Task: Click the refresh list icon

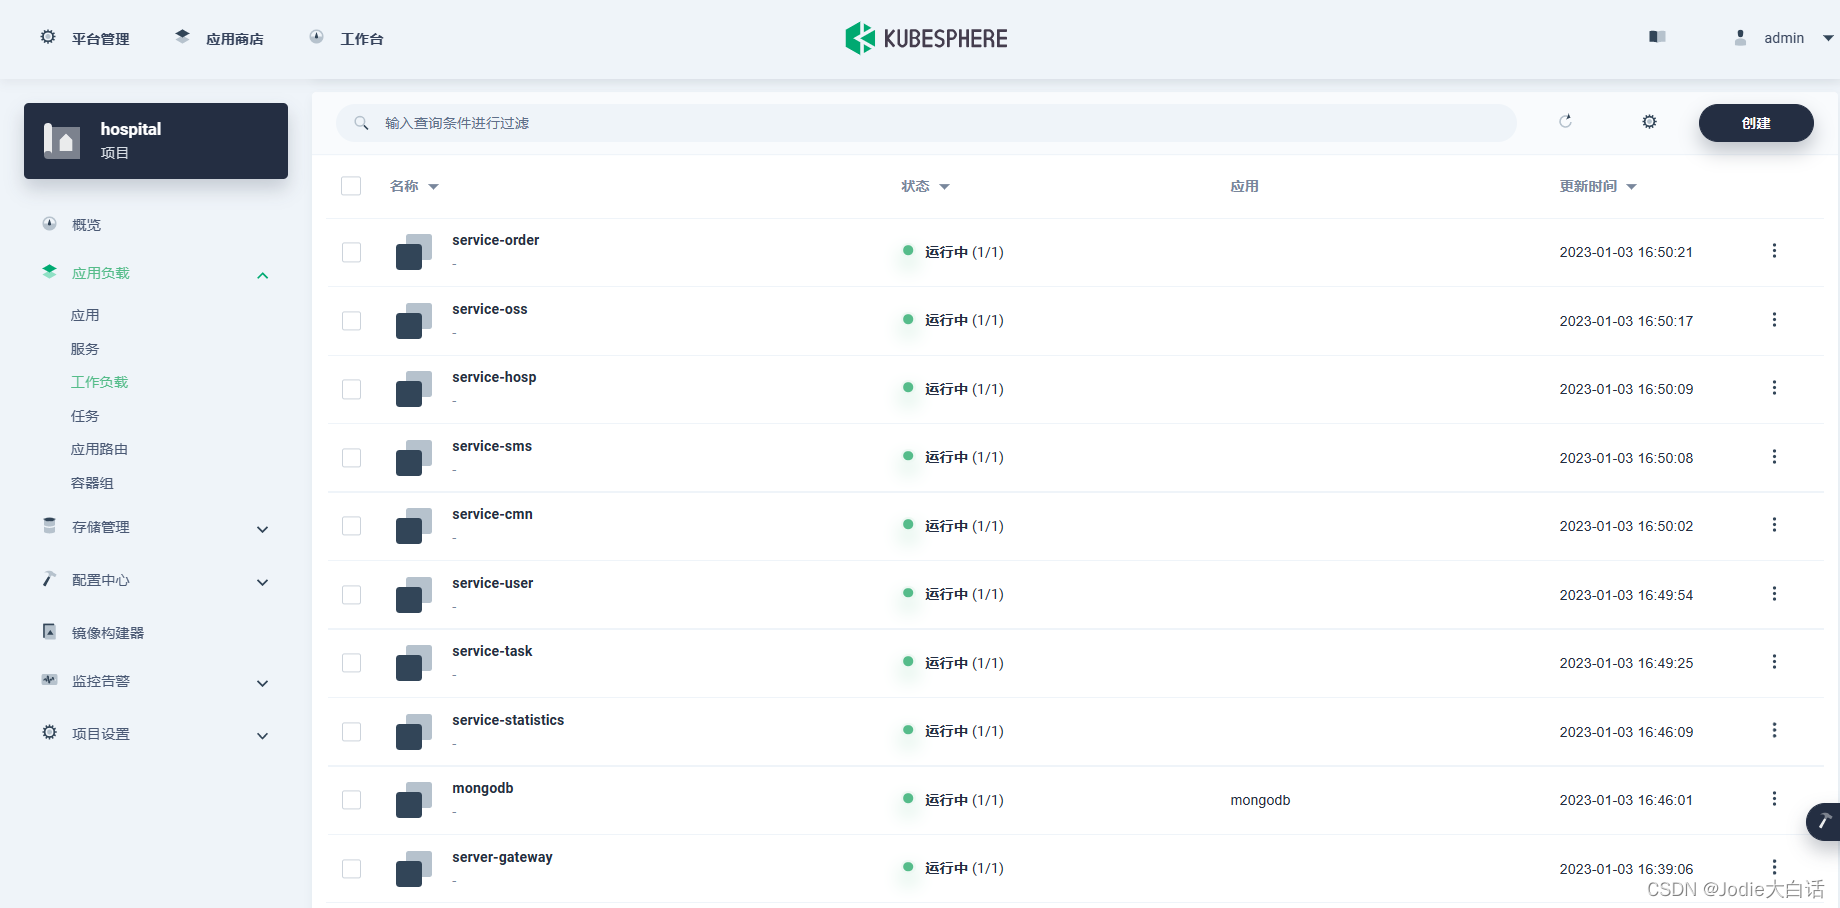Action: (1565, 121)
